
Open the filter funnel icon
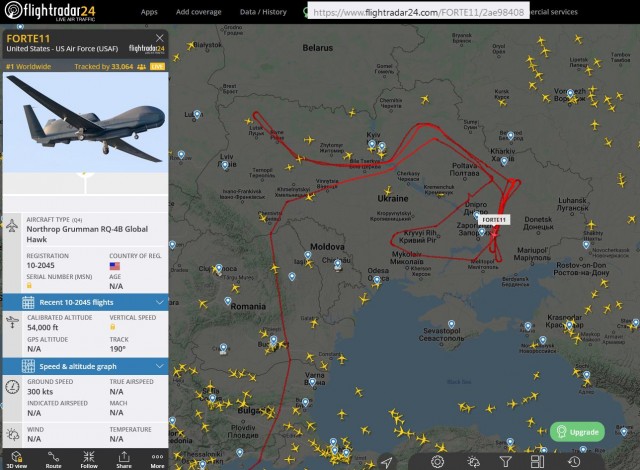(505, 461)
